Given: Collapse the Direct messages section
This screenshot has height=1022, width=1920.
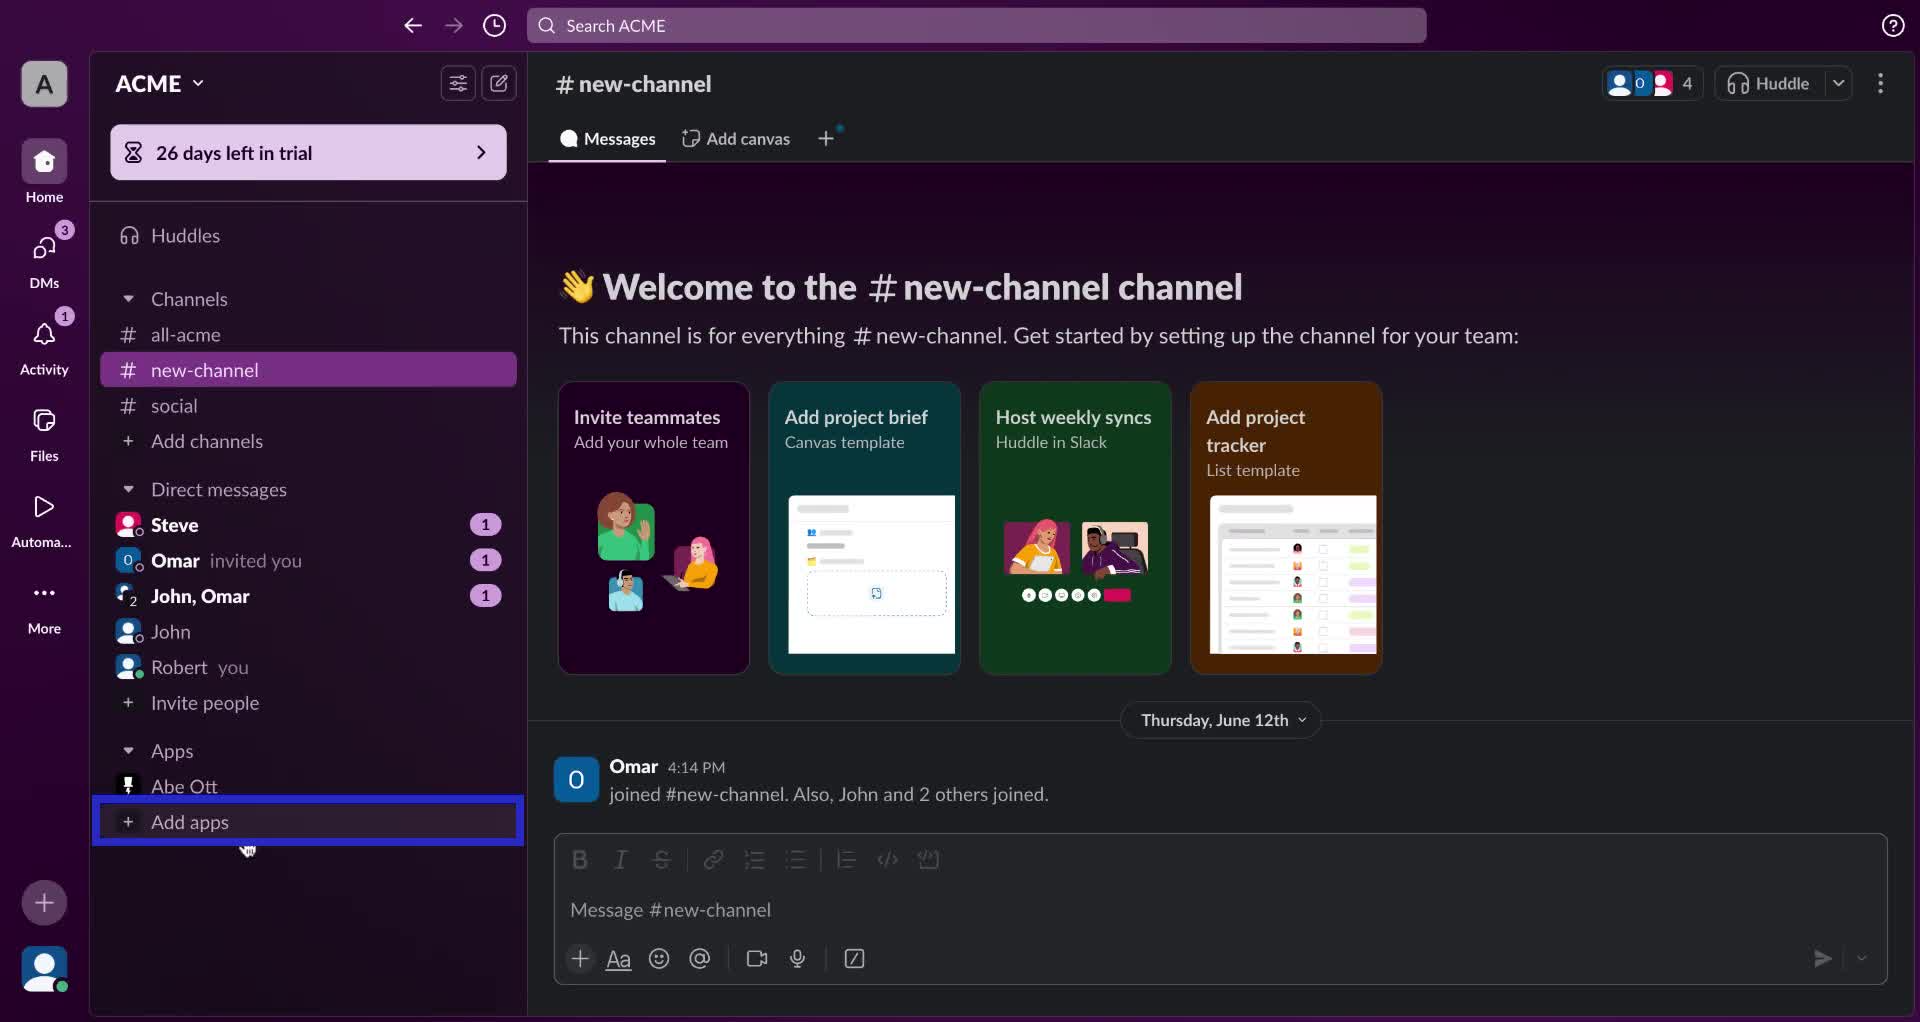Looking at the screenshot, I should coord(129,490).
